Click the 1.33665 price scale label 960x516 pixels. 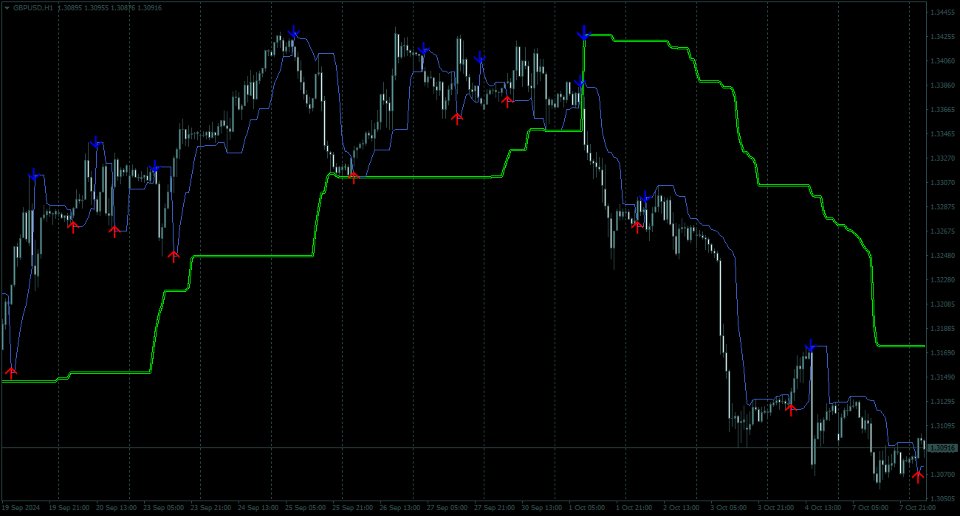coord(943,110)
